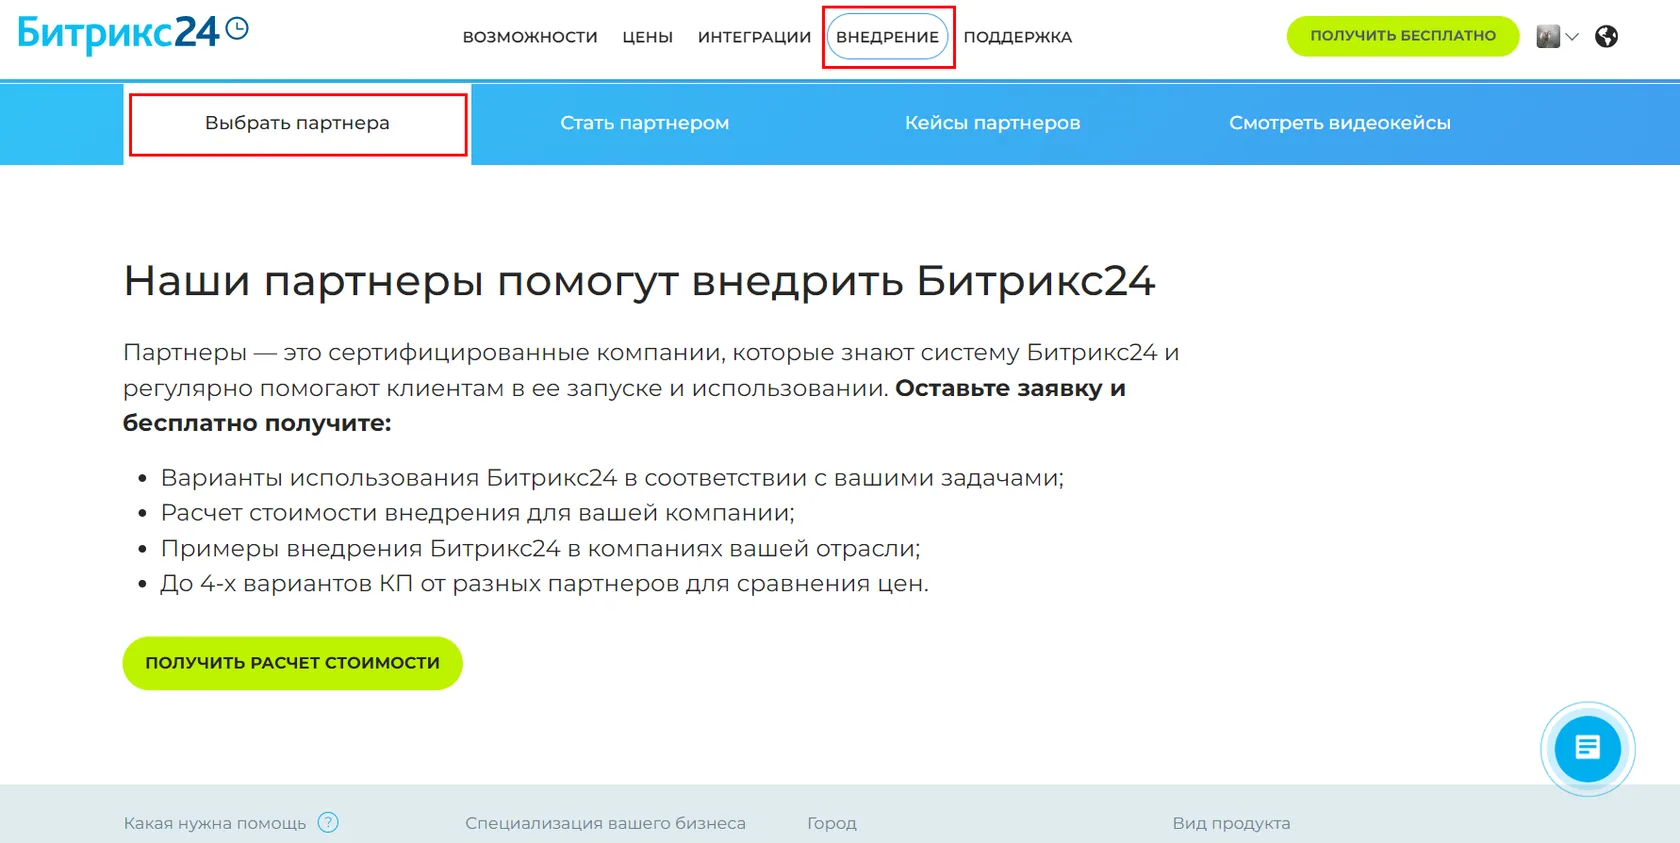The height and width of the screenshot is (843, 1680).
Task: Open the Кейсы партнеров tab
Action: point(992,123)
